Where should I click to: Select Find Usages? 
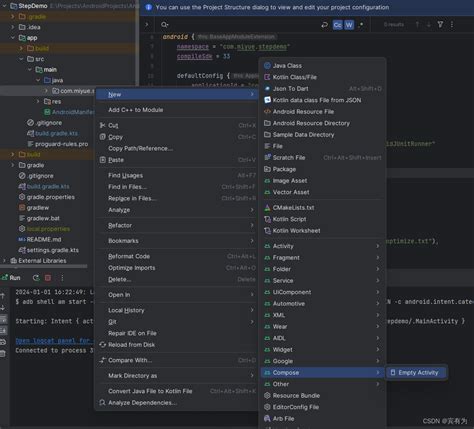(177, 175)
